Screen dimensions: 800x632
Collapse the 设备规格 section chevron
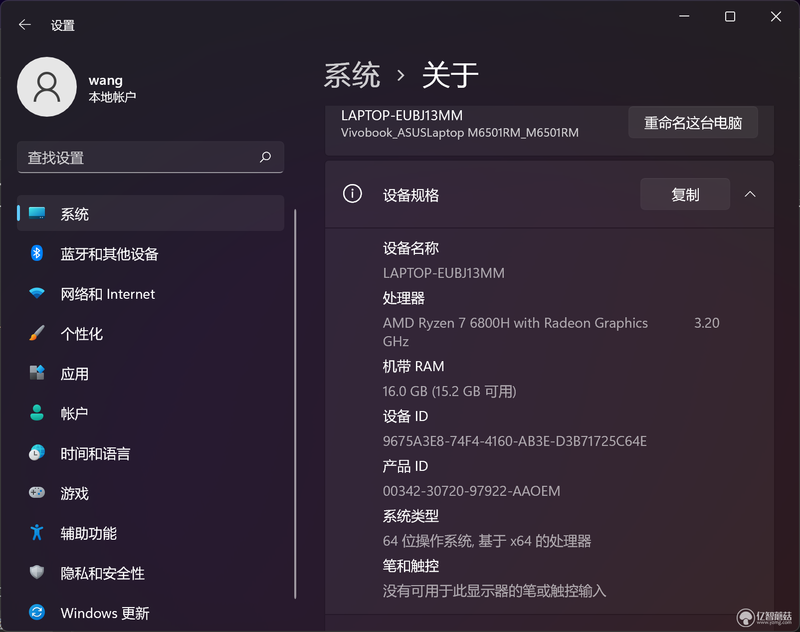click(750, 194)
